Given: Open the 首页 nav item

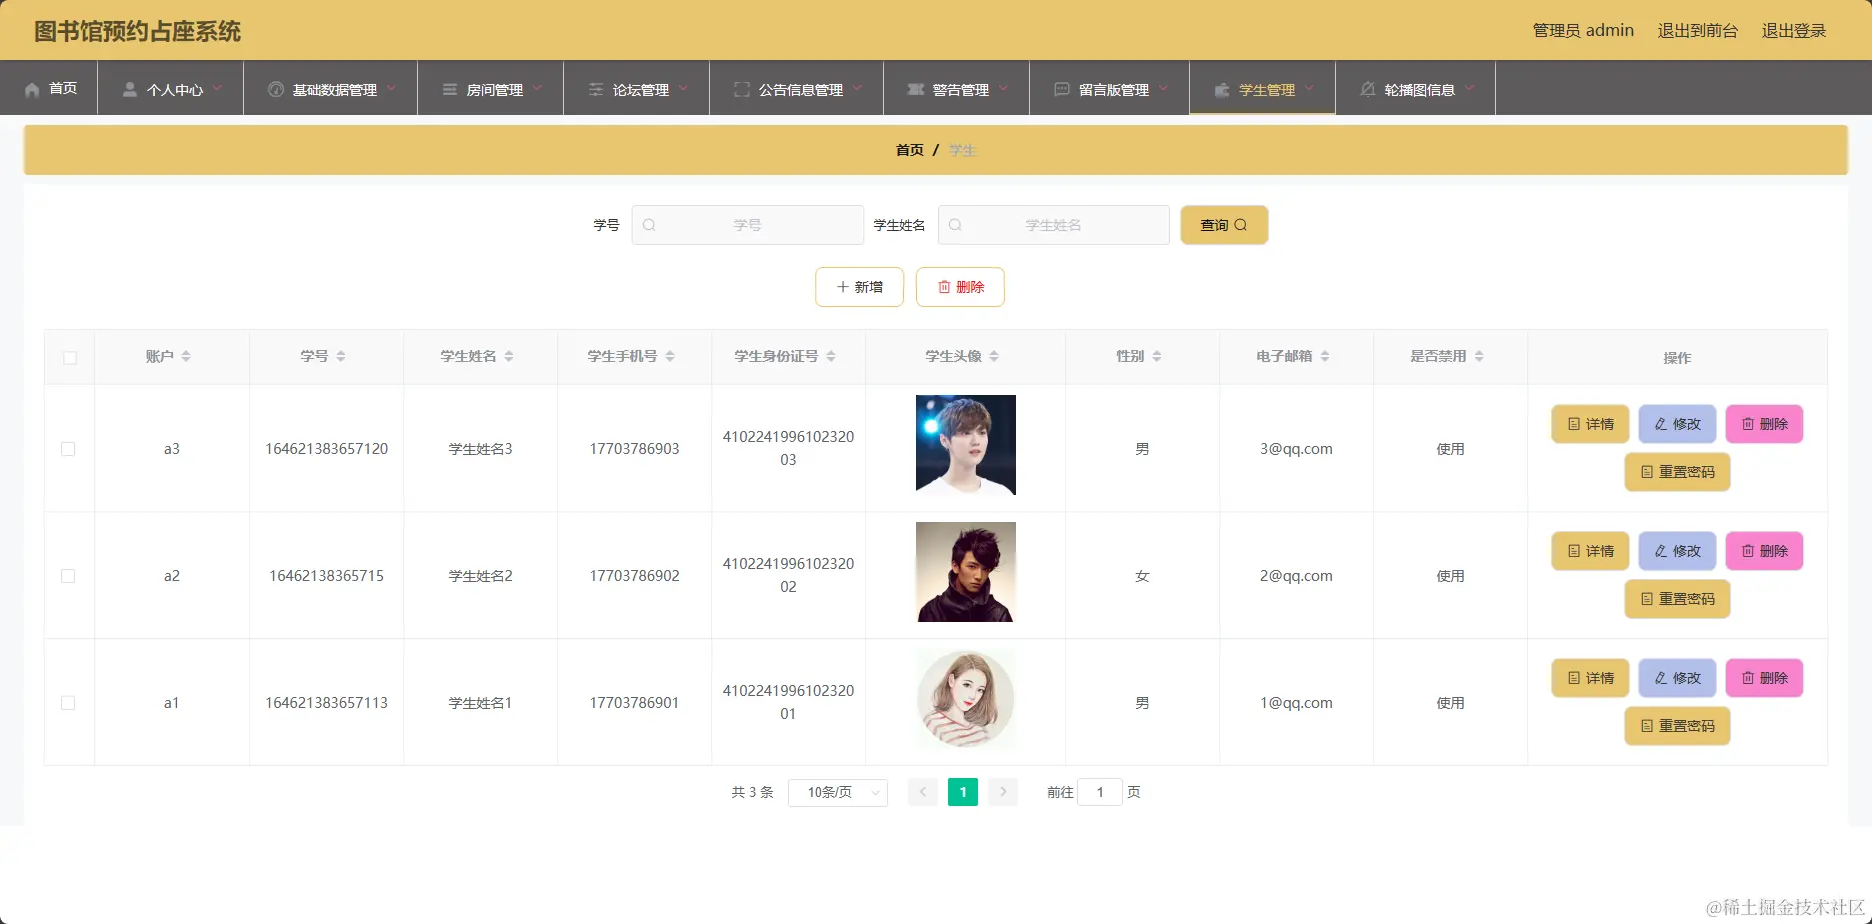Looking at the screenshot, I should click(49, 88).
